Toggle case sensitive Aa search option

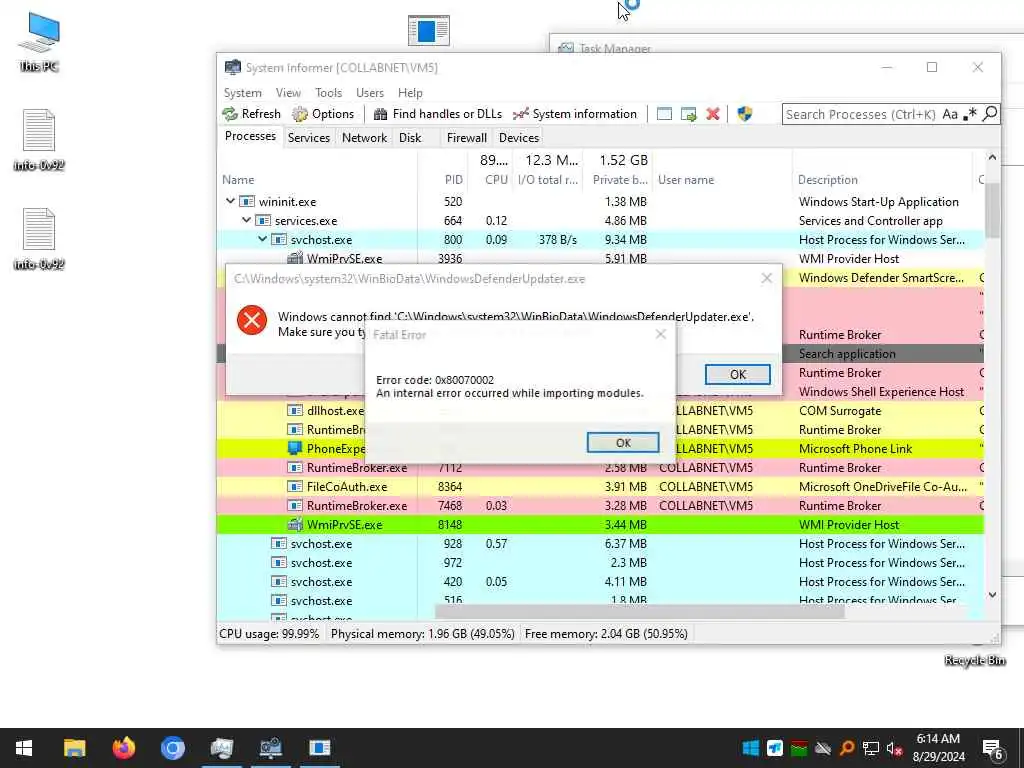click(950, 114)
